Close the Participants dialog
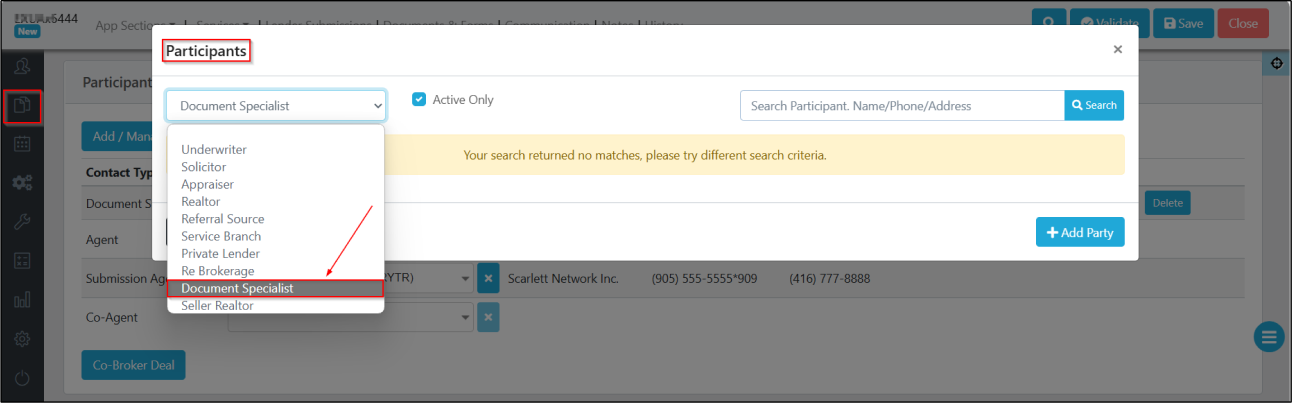The image size is (1292, 403). [x=1117, y=49]
